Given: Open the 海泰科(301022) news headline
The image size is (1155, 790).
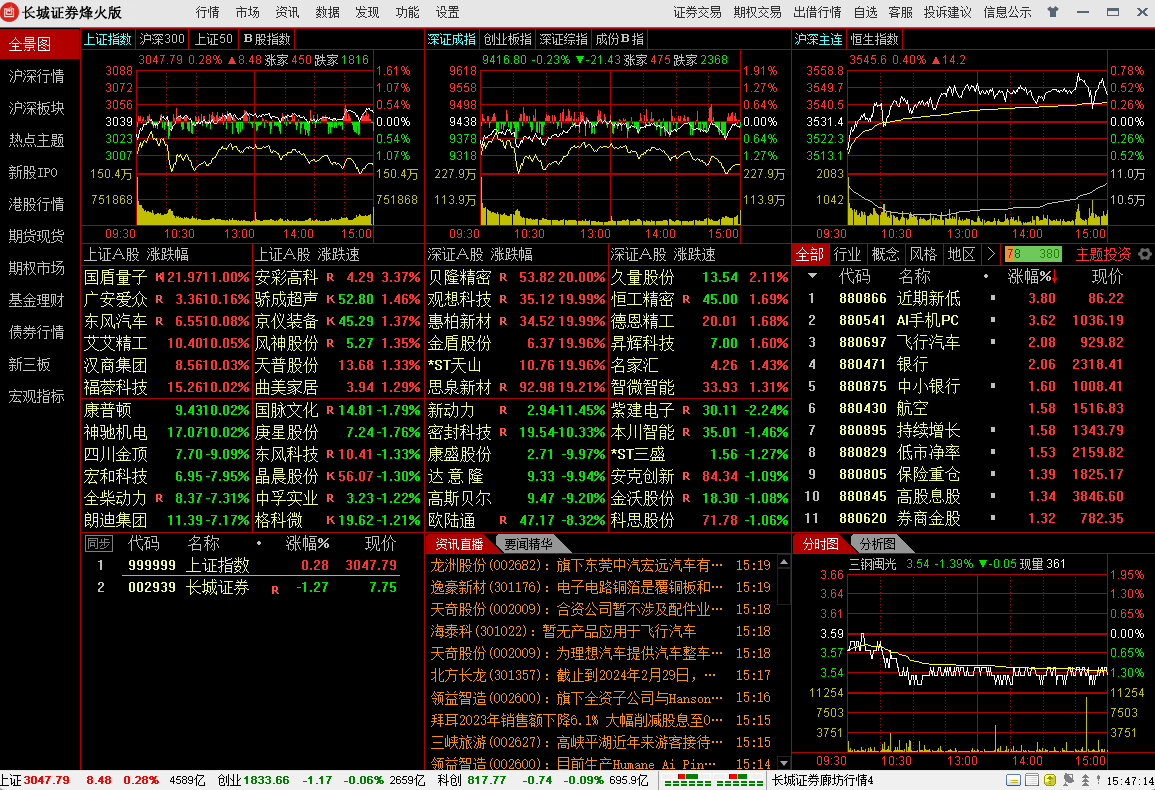Looking at the screenshot, I should coord(564,632).
